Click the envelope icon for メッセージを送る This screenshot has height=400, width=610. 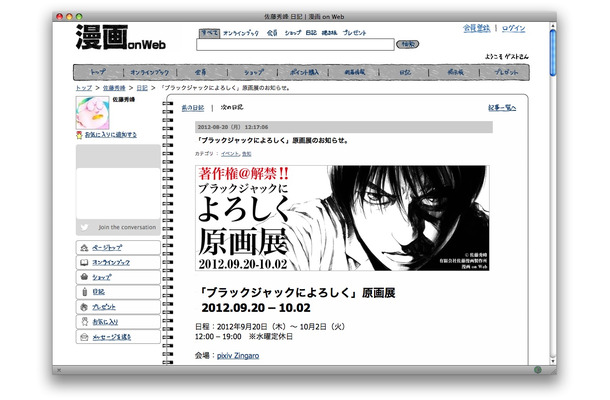(84, 337)
